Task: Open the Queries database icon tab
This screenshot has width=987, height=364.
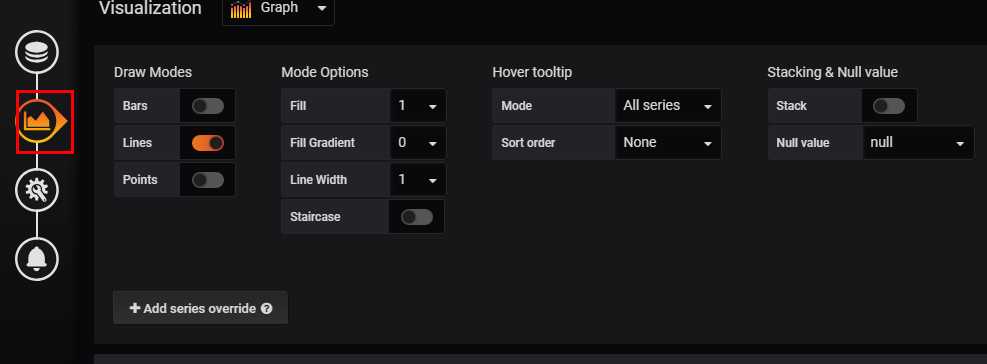Action: click(37, 52)
